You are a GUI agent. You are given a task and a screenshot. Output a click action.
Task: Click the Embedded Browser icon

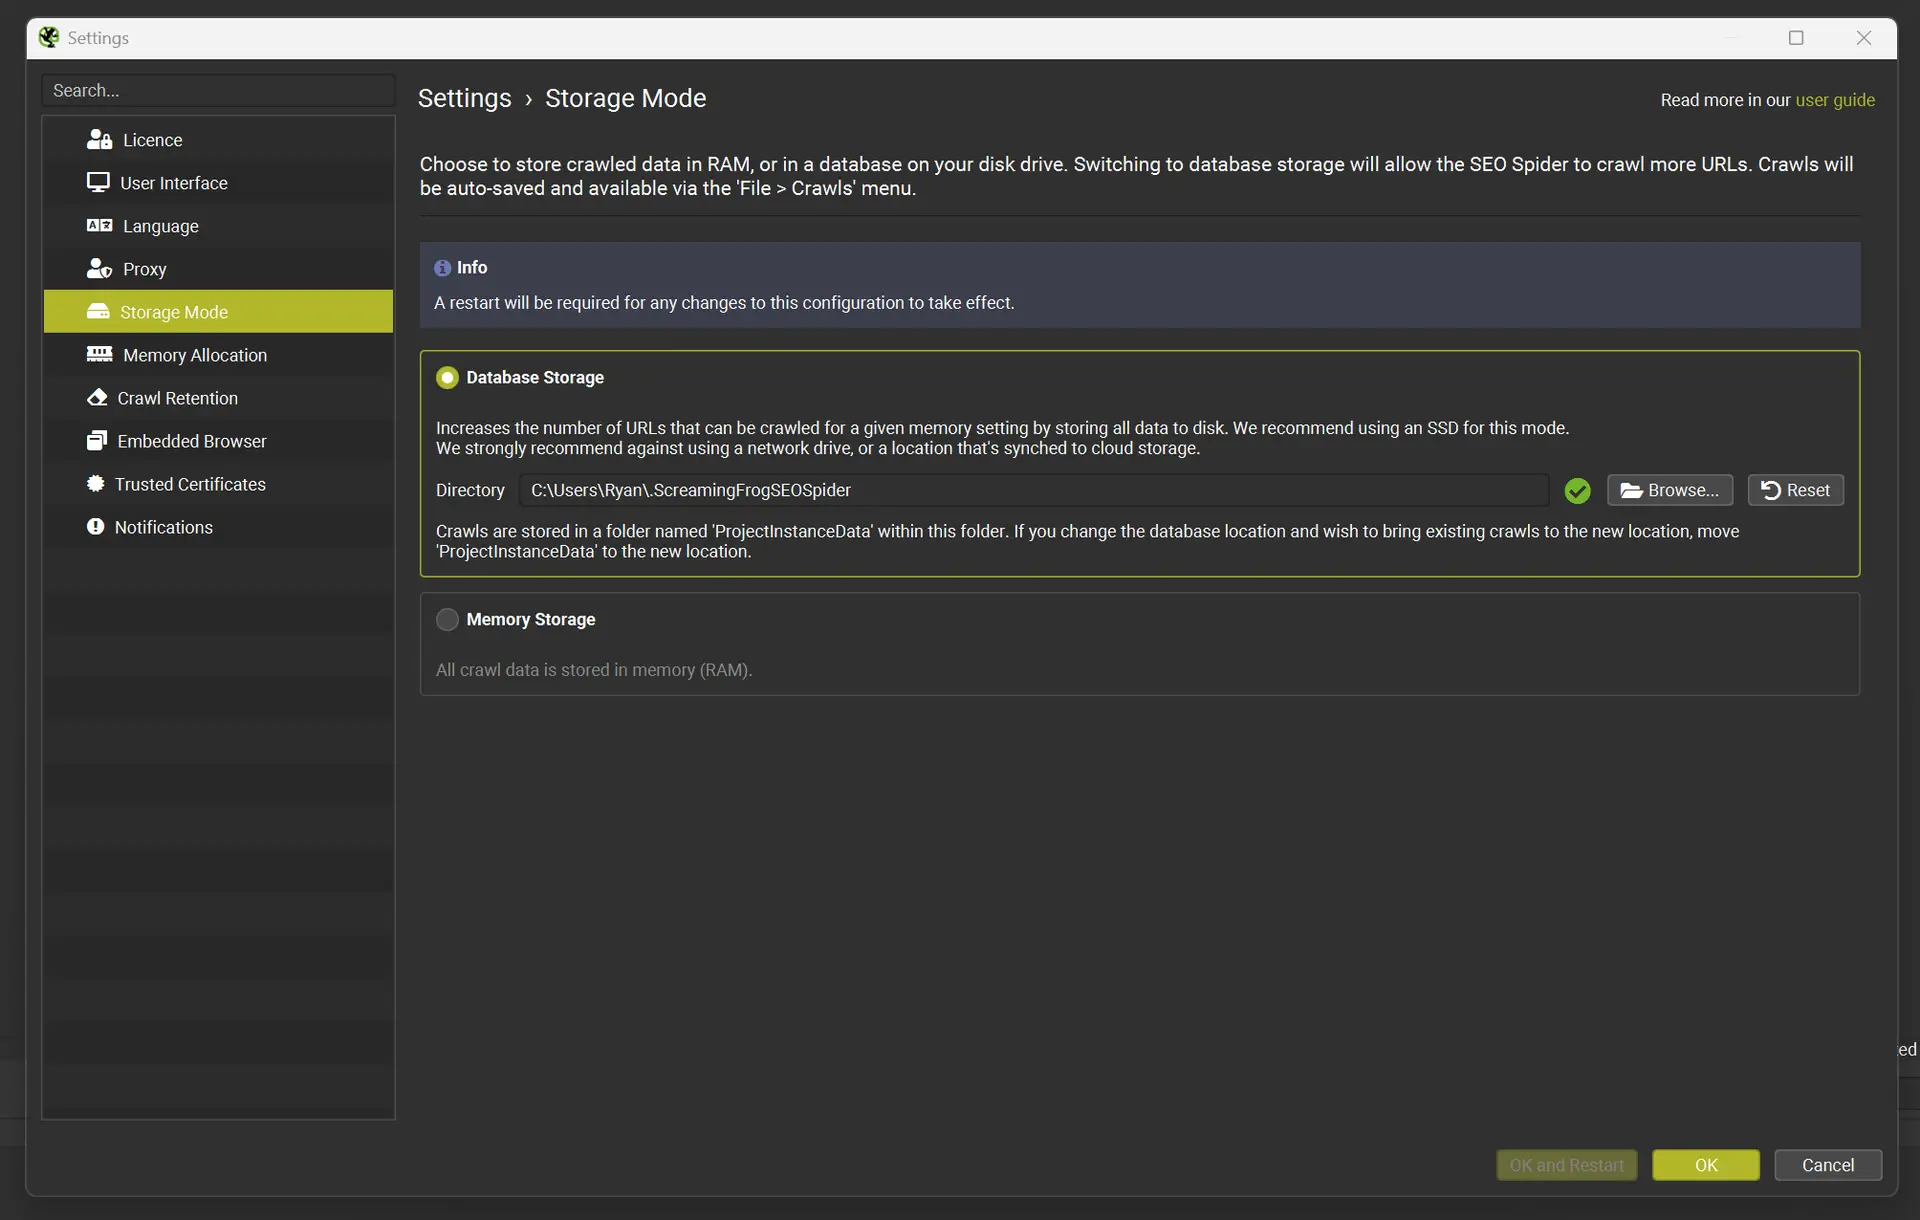(x=97, y=441)
